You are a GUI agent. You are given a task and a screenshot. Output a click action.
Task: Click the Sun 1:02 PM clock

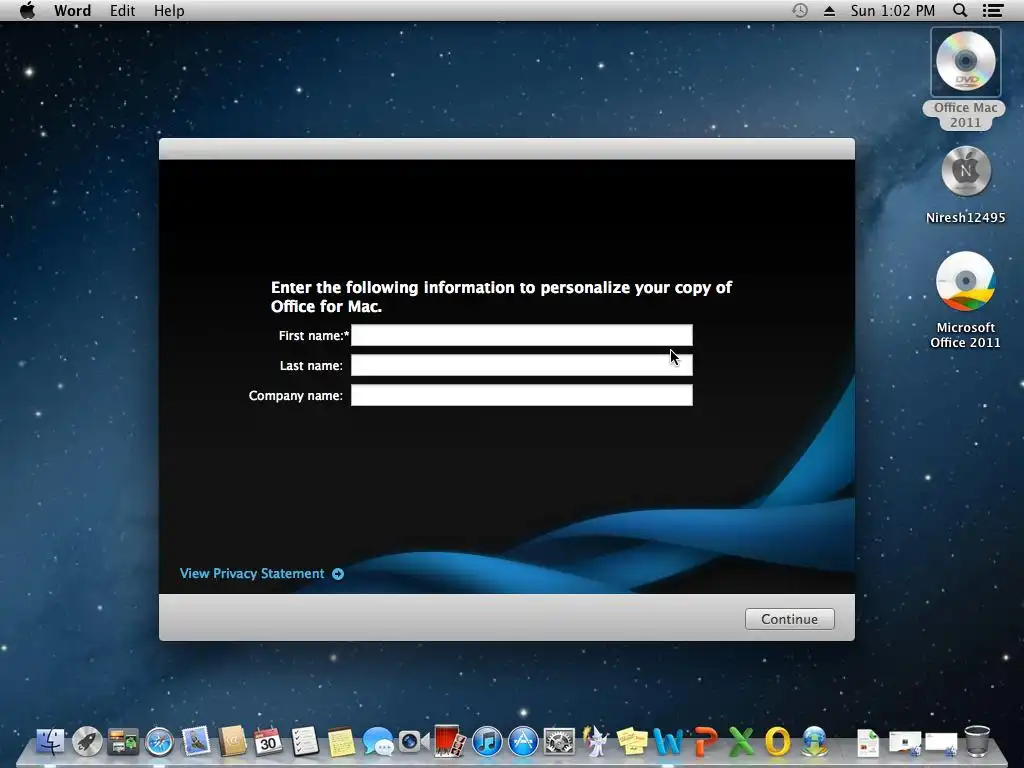coord(893,10)
